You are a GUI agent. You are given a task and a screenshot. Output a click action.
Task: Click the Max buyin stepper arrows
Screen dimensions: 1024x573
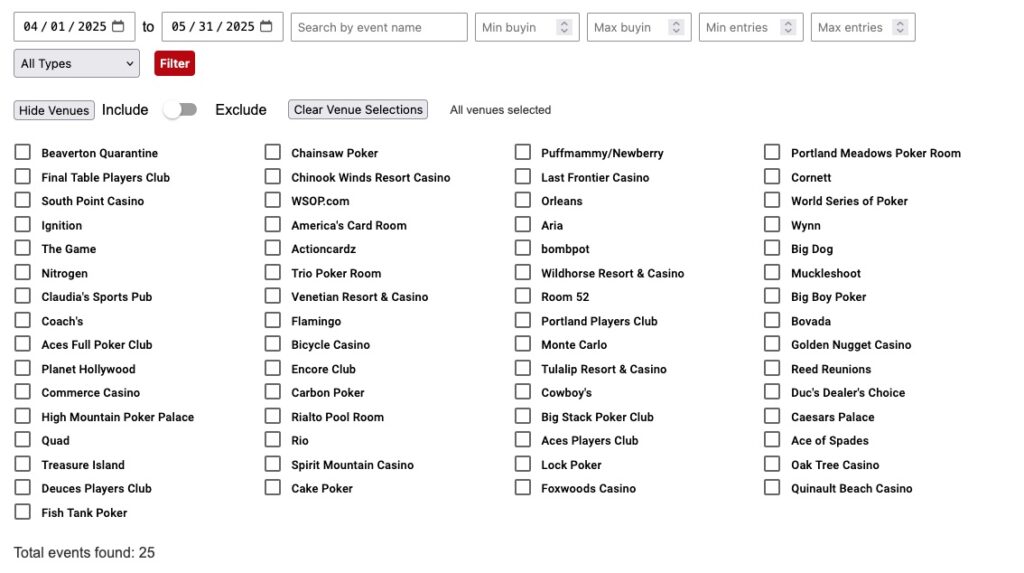click(676, 27)
